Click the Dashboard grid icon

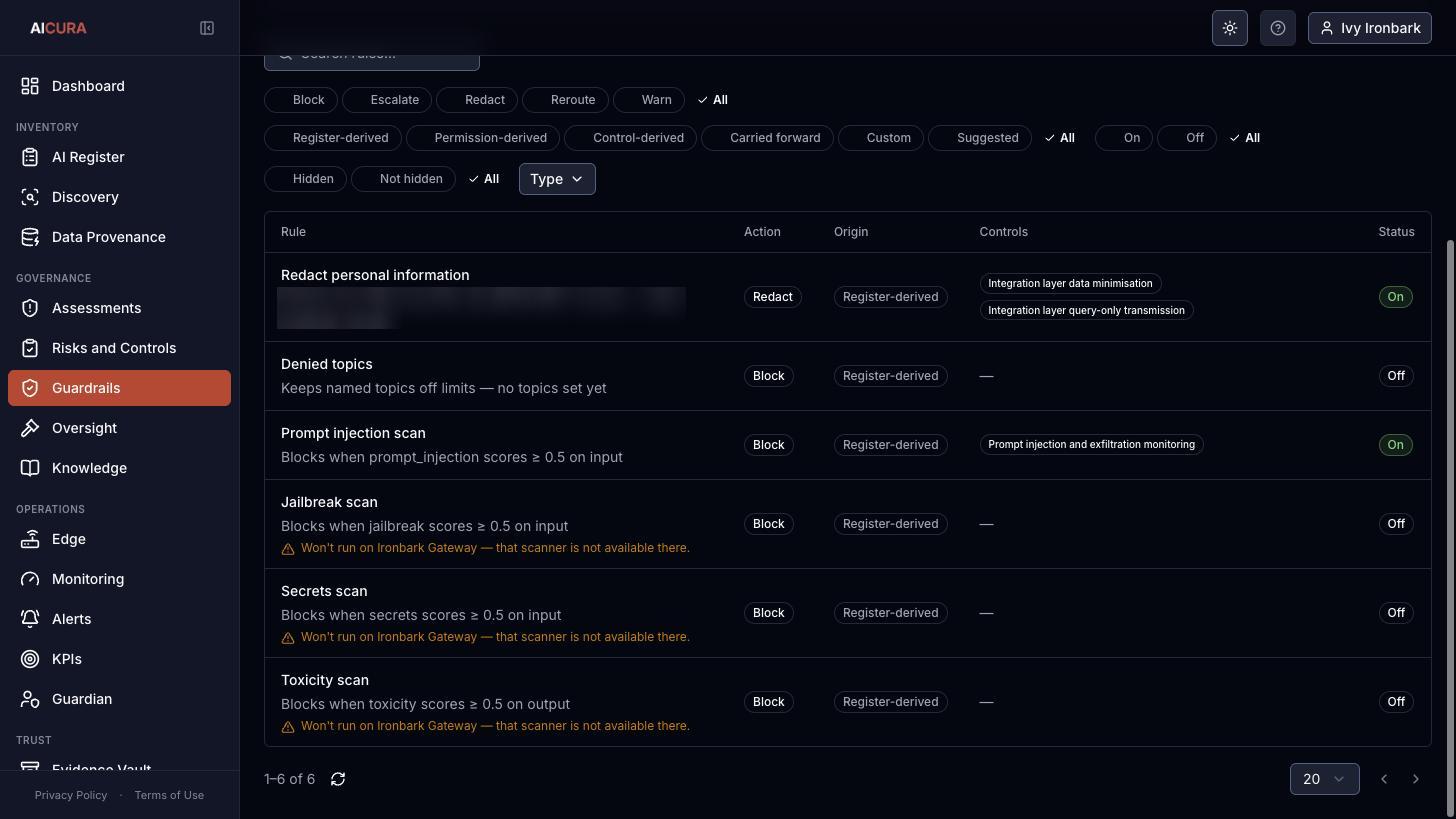pos(30,86)
